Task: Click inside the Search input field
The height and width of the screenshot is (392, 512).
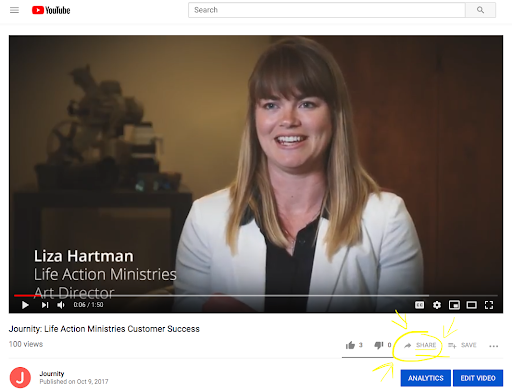Action: pos(327,10)
